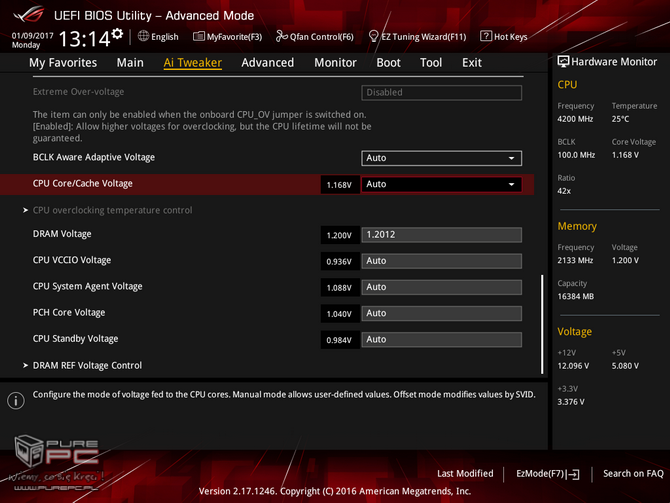
Task: Click the MyFavorite folder icon
Action: click(x=199, y=36)
